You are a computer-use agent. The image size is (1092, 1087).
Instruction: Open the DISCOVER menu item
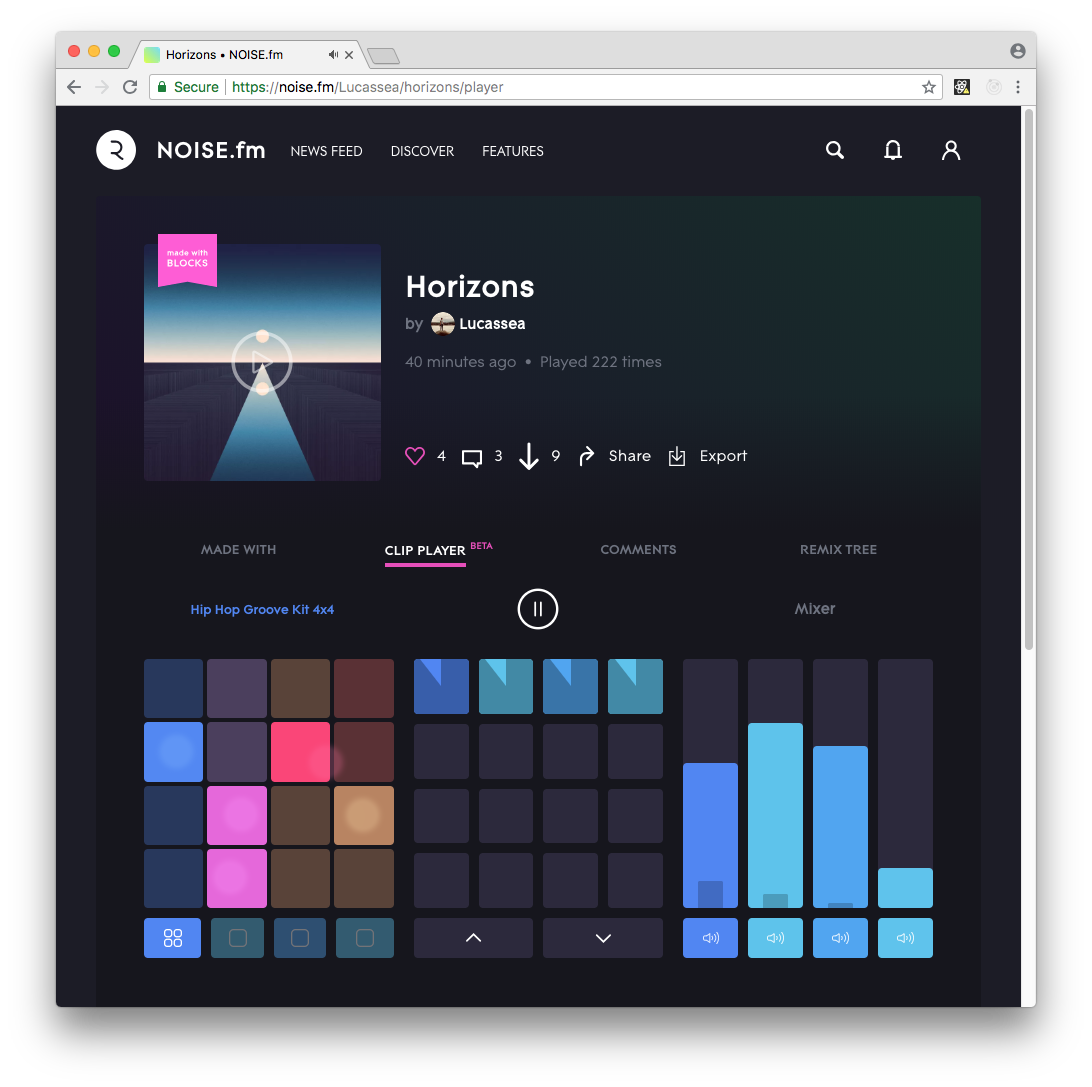pyautogui.click(x=422, y=151)
